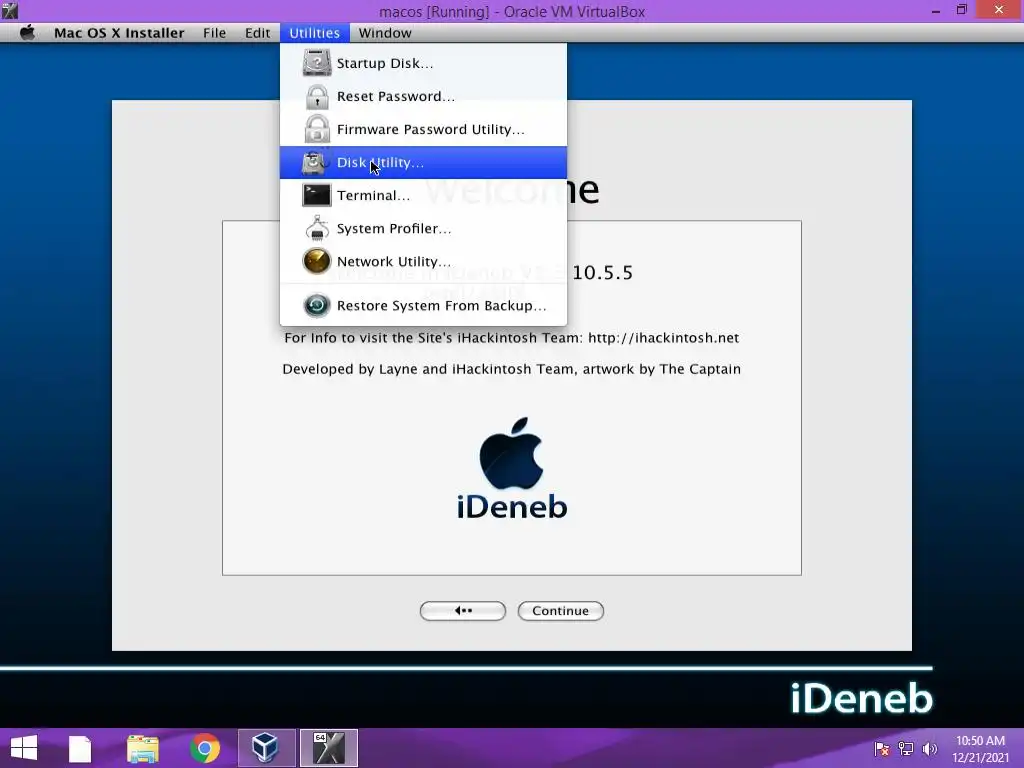Click the Continue button

pyautogui.click(x=560, y=611)
